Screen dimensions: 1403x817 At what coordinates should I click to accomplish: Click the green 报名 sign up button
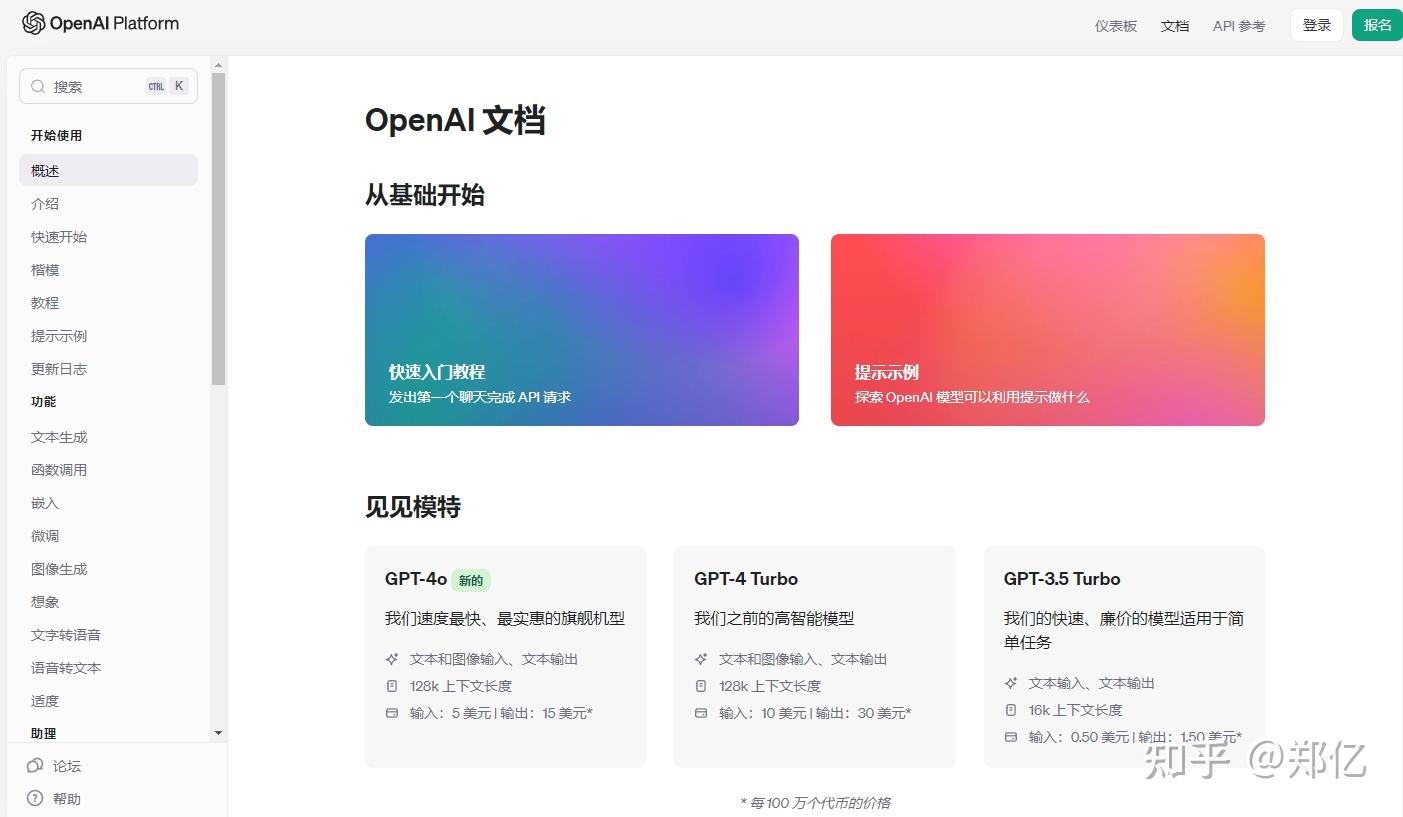point(1377,25)
